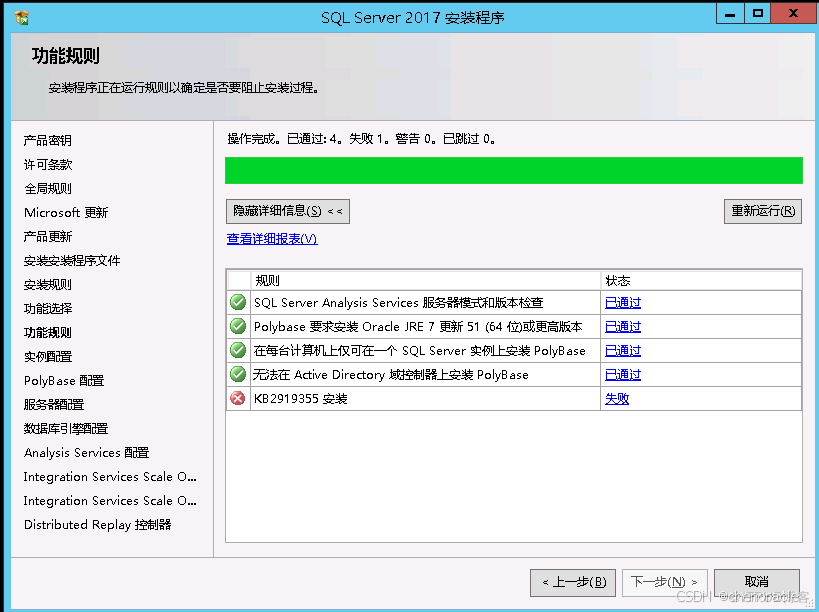
Task: Click green check icon for Active Directory rule
Action: click(238, 374)
